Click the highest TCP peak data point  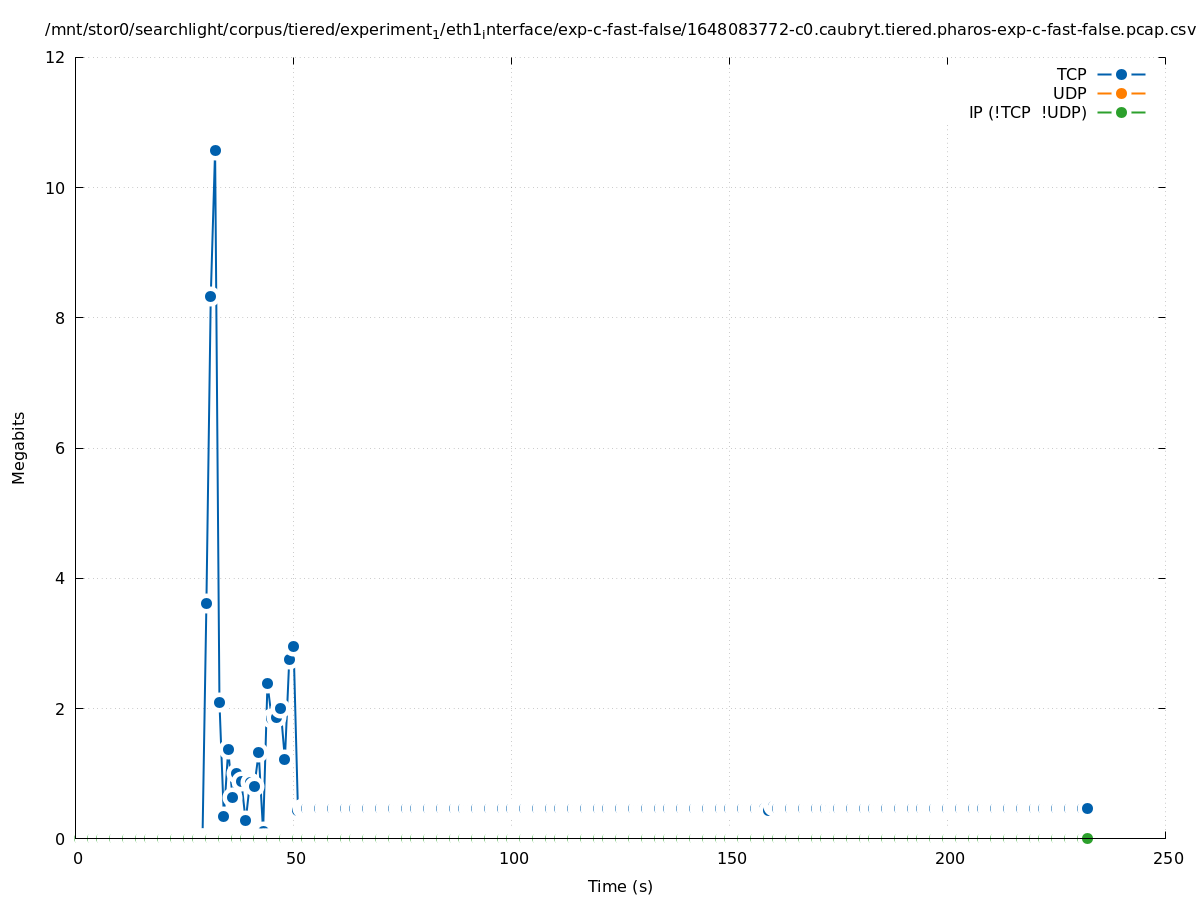(215, 150)
